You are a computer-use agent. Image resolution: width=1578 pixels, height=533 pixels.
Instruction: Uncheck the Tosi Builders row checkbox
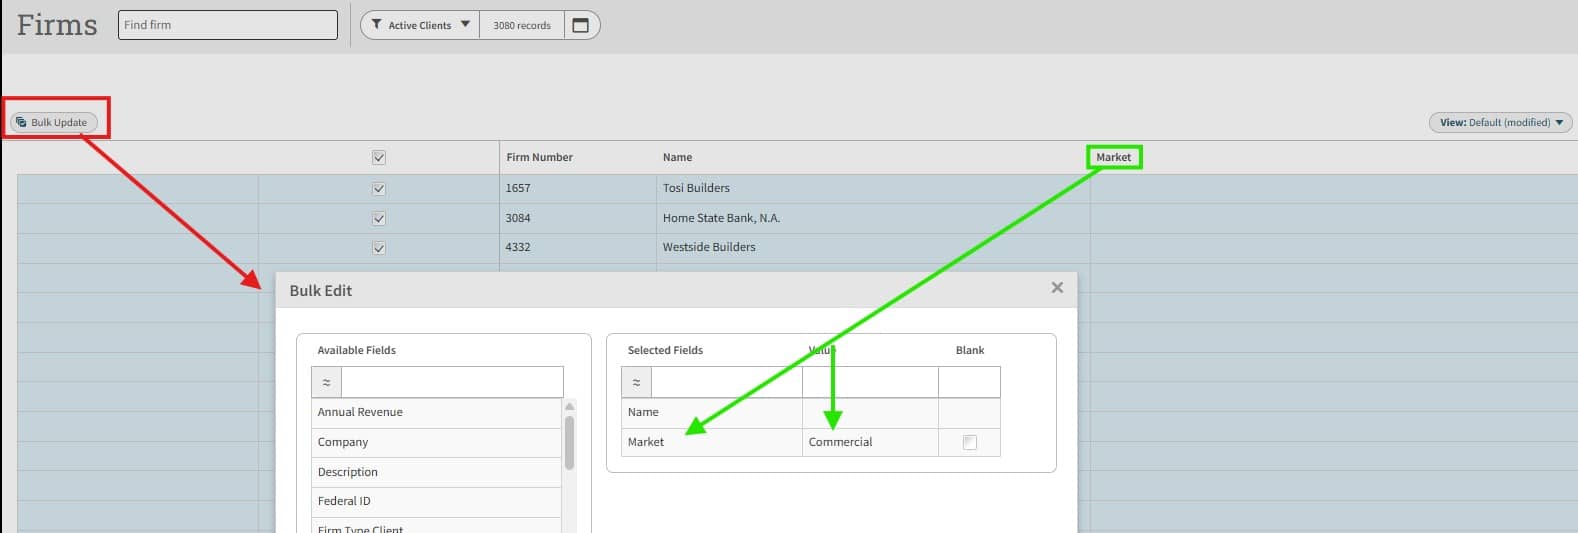[x=379, y=188]
